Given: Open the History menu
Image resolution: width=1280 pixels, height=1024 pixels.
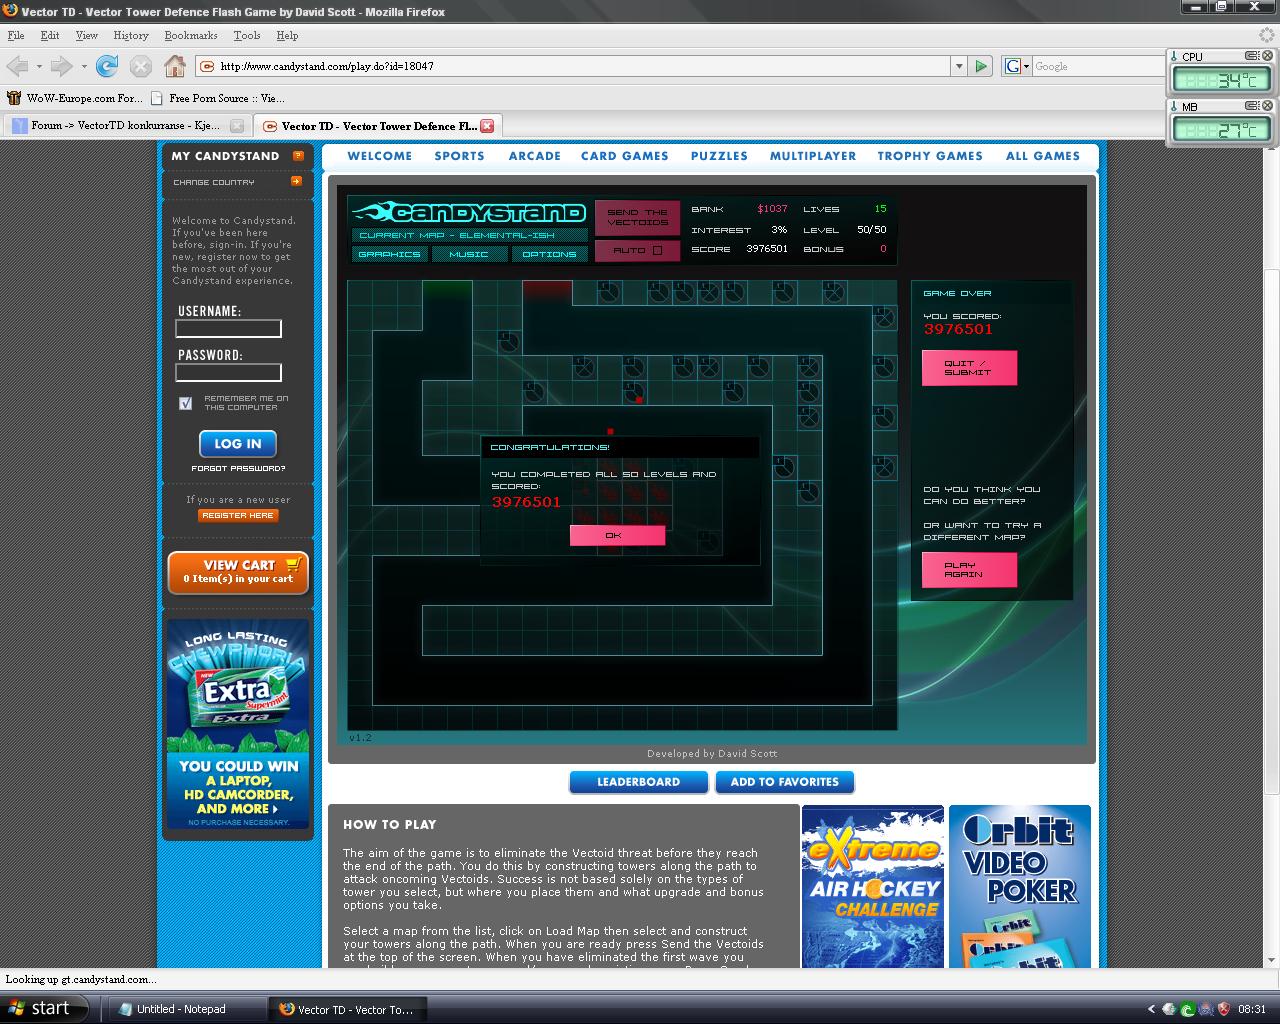Looking at the screenshot, I should tap(131, 35).
